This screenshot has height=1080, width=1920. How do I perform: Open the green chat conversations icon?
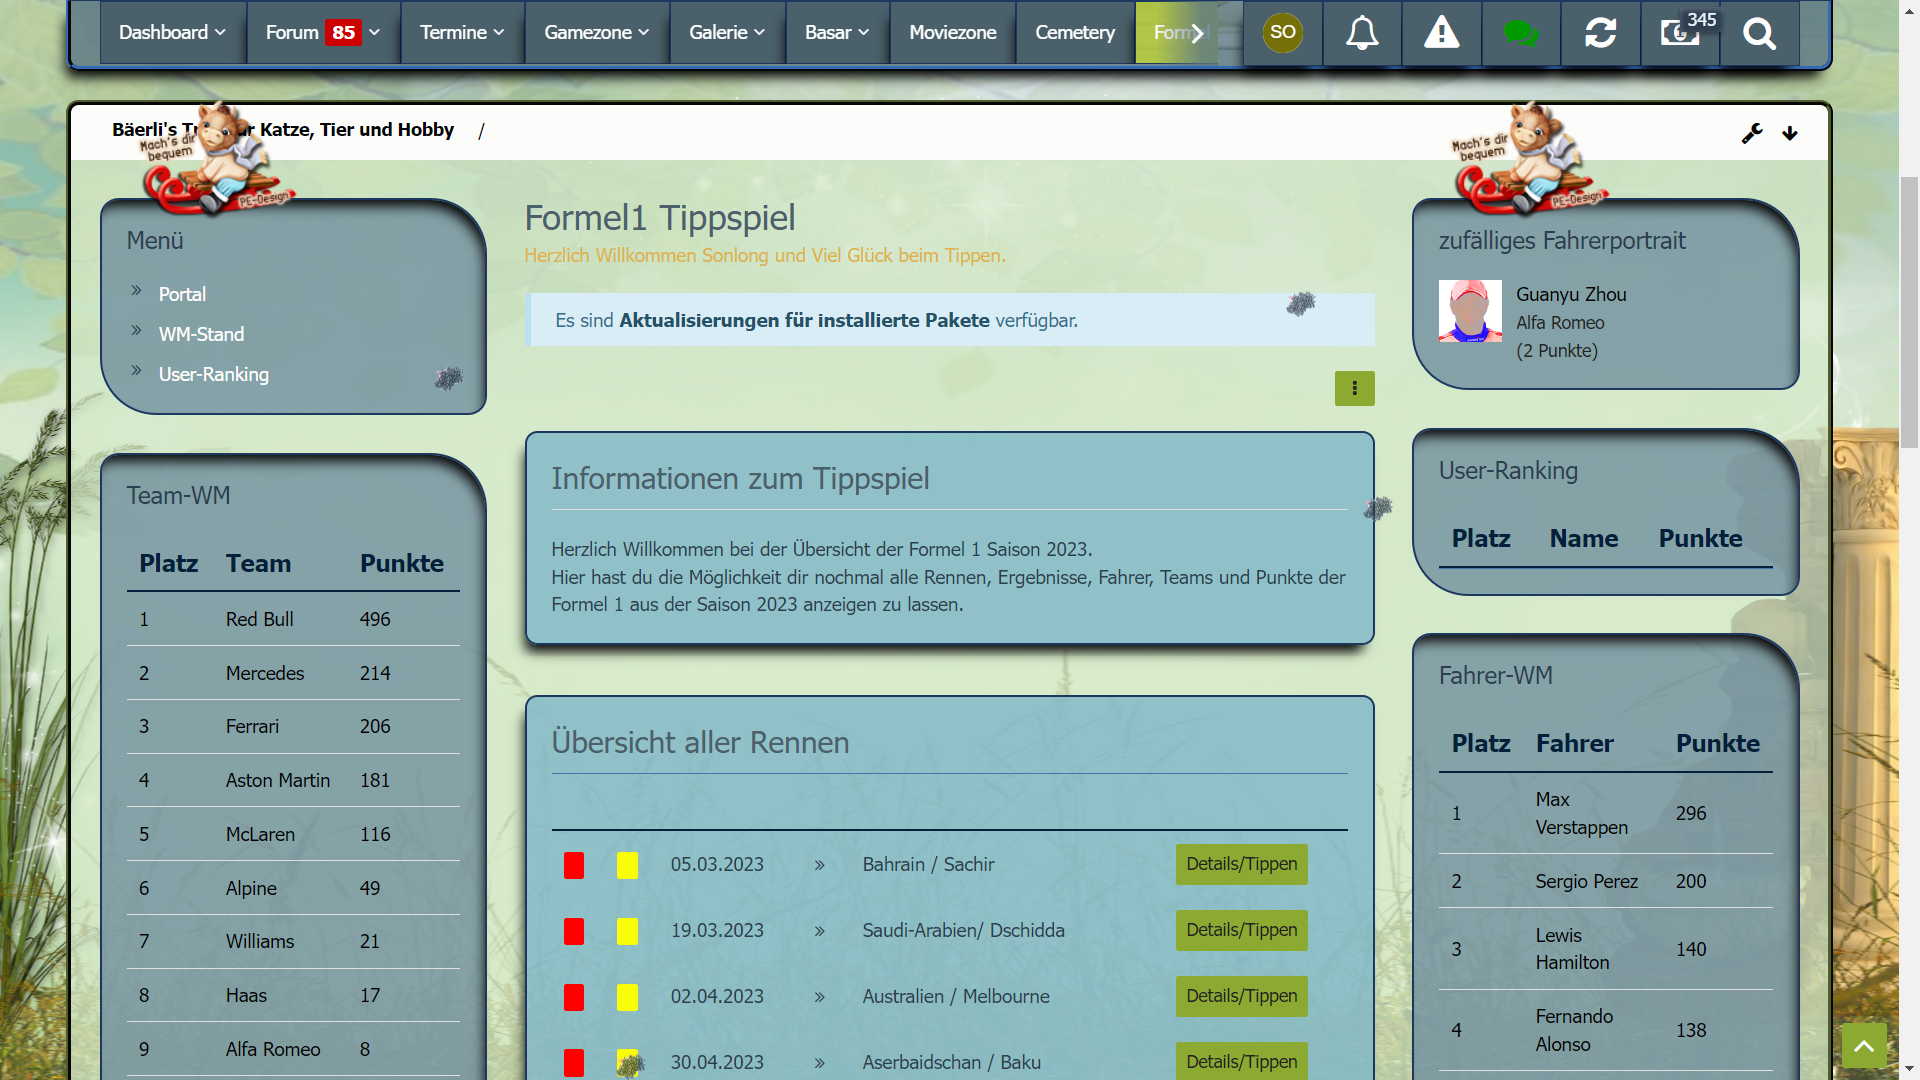(1520, 33)
